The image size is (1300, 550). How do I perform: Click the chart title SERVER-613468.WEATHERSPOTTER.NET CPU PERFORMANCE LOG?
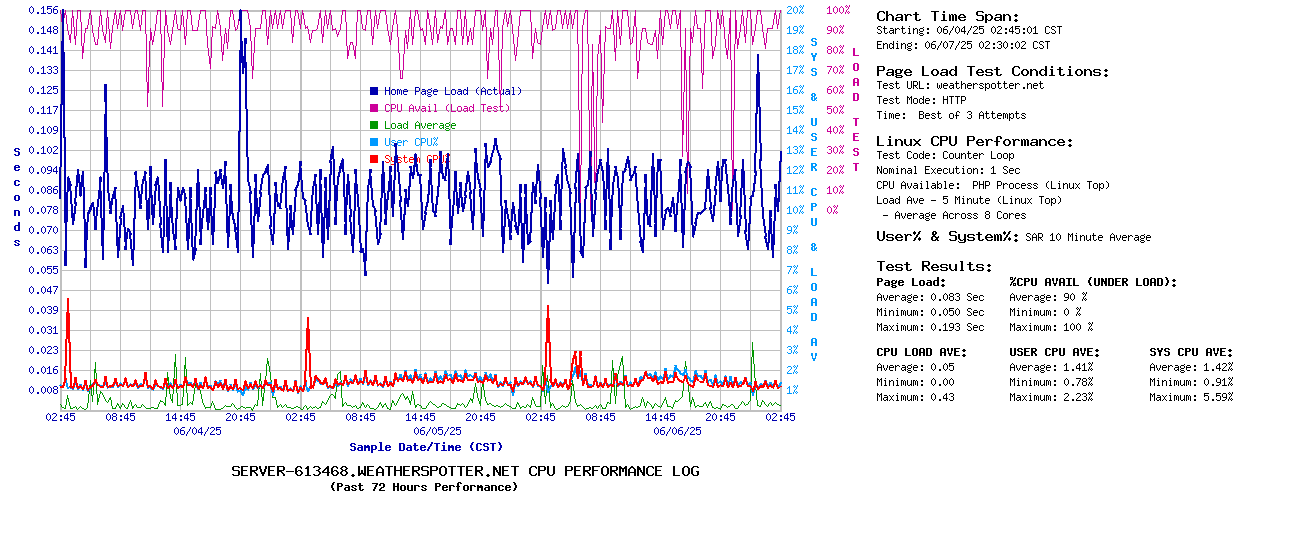[x=465, y=471]
